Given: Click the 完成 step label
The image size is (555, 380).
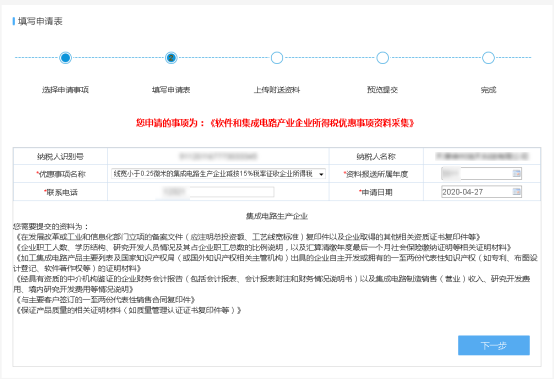Looking at the screenshot, I should point(488,90).
